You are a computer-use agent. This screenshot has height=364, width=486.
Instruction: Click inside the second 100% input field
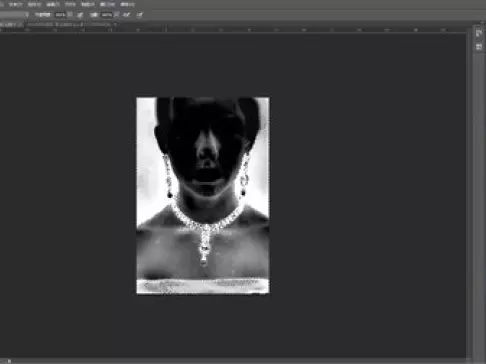point(107,15)
